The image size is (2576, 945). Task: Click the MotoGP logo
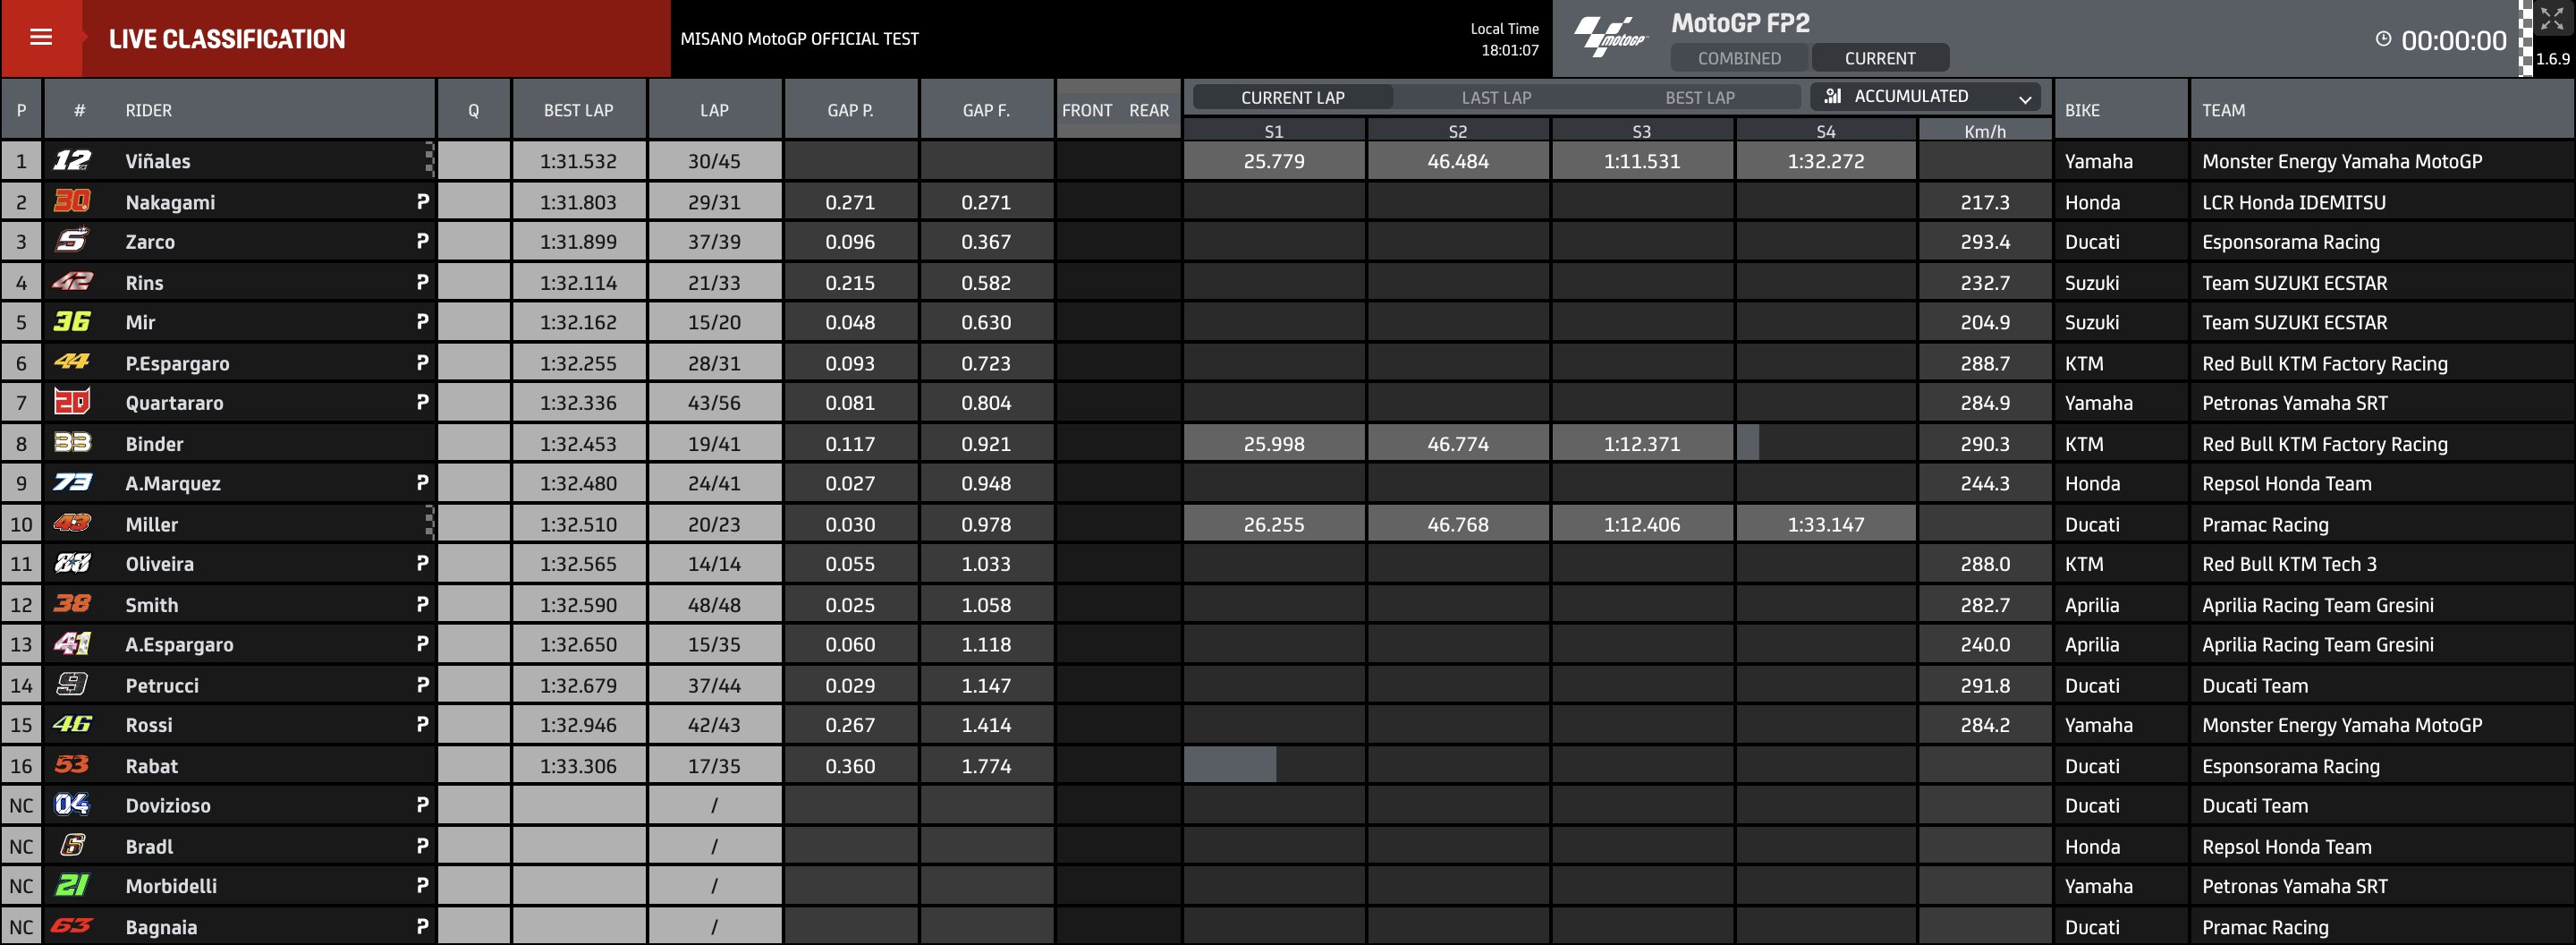click(x=1610, y=37)
